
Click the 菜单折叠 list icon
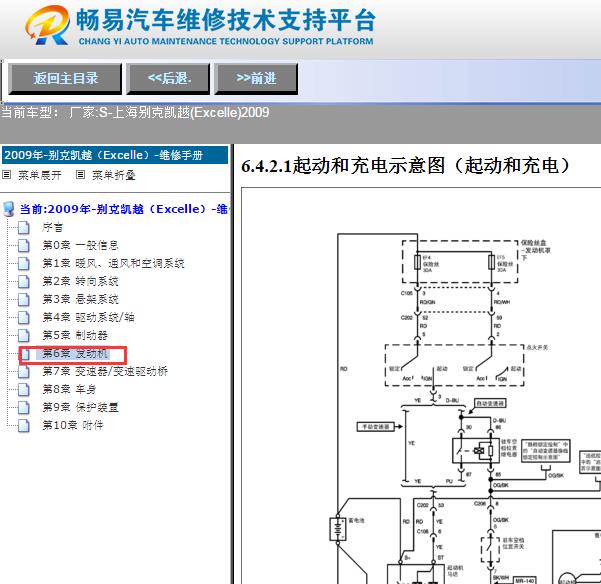pos(80,175)
